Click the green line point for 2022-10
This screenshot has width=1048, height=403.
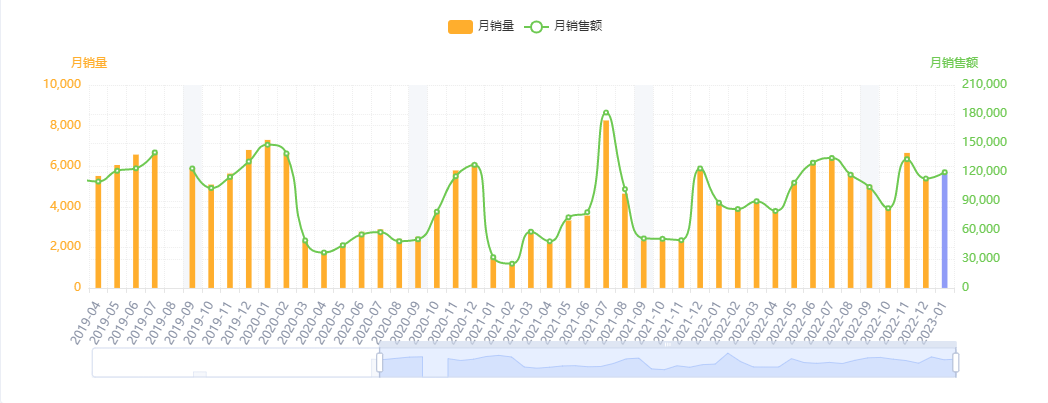(888, 209)
